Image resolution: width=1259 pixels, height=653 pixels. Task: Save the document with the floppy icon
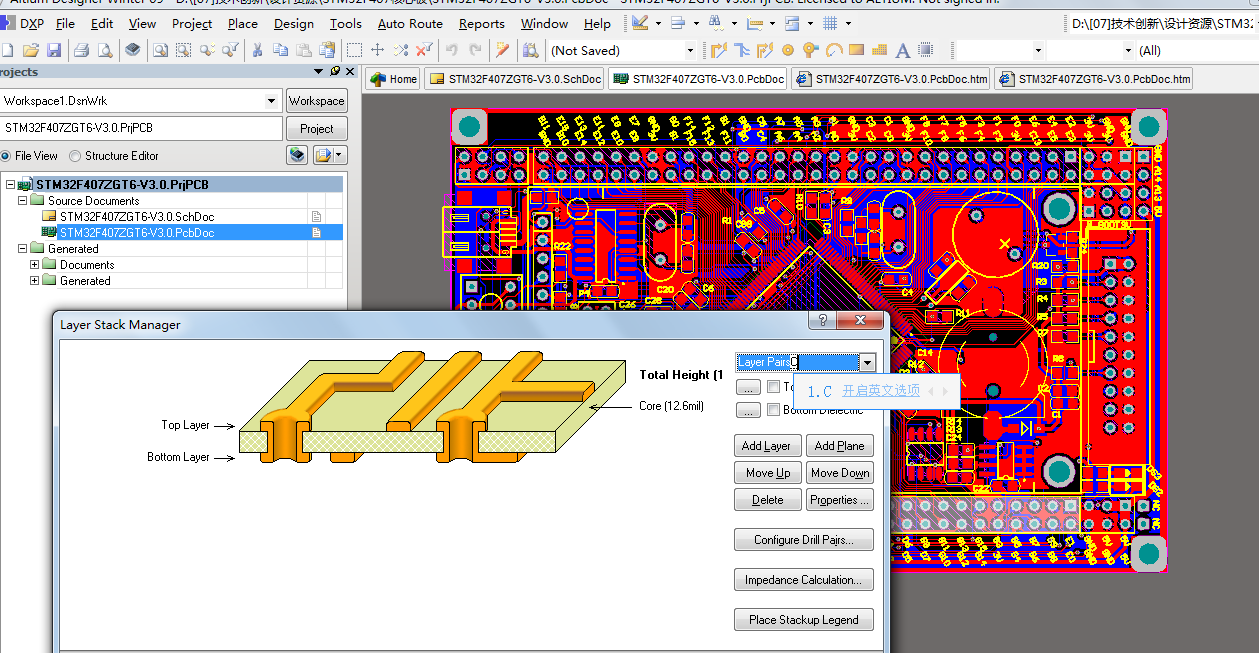[54, 50]
